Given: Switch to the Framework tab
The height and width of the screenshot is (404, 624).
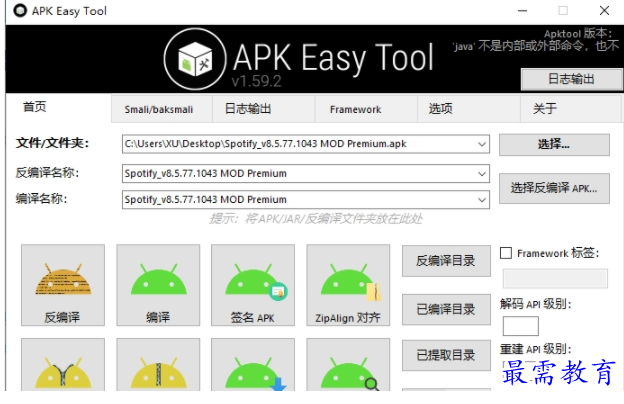Looking at the screenshot, I should click(x=366, y=109).
